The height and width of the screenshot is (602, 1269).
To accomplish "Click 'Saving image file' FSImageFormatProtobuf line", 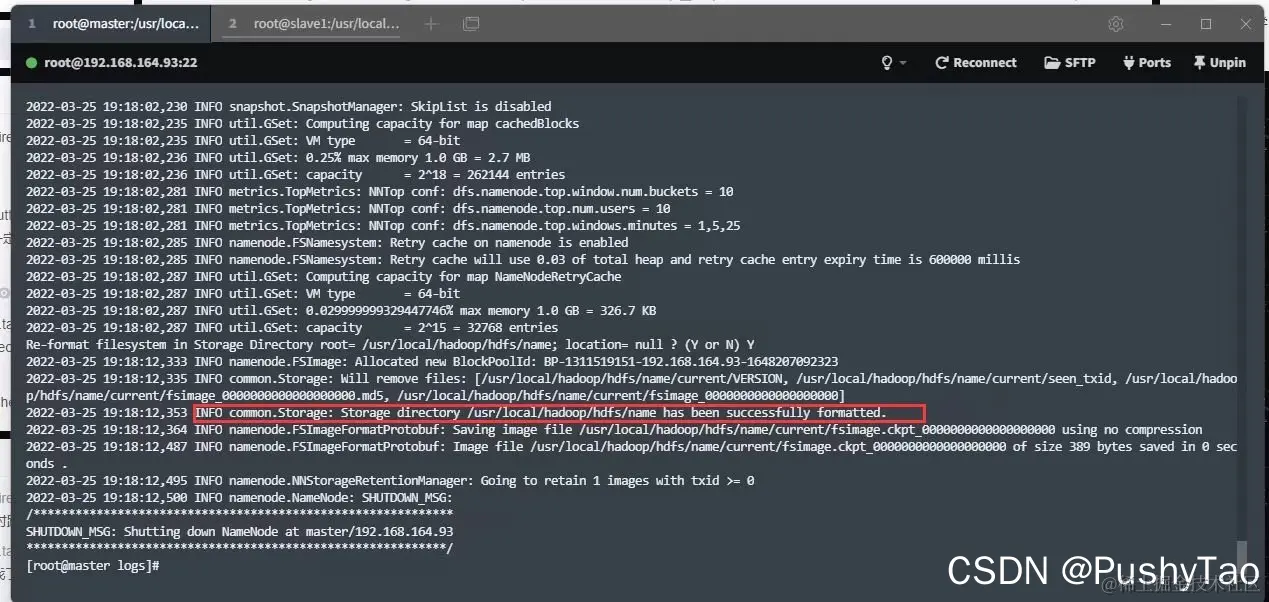I will click(x=614, y=429).
